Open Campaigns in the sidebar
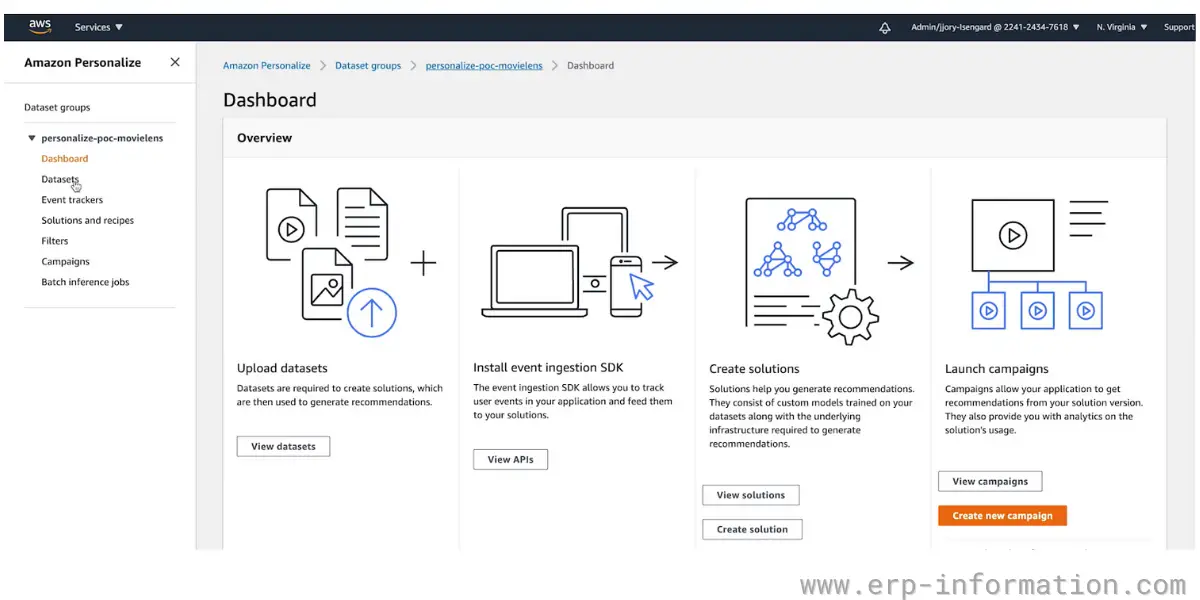1200x600 pixels. [x=66, y=262]
